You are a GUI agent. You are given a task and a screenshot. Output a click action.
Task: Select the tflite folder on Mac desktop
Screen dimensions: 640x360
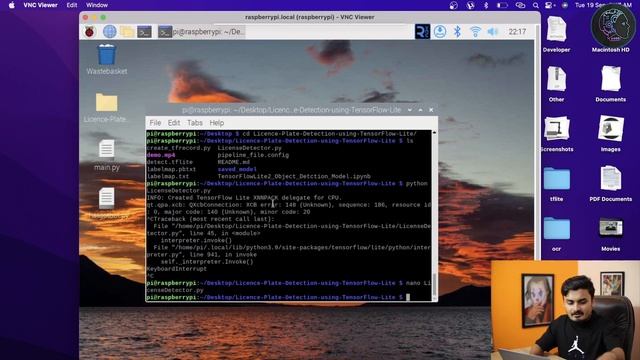[x=556, y=184]
